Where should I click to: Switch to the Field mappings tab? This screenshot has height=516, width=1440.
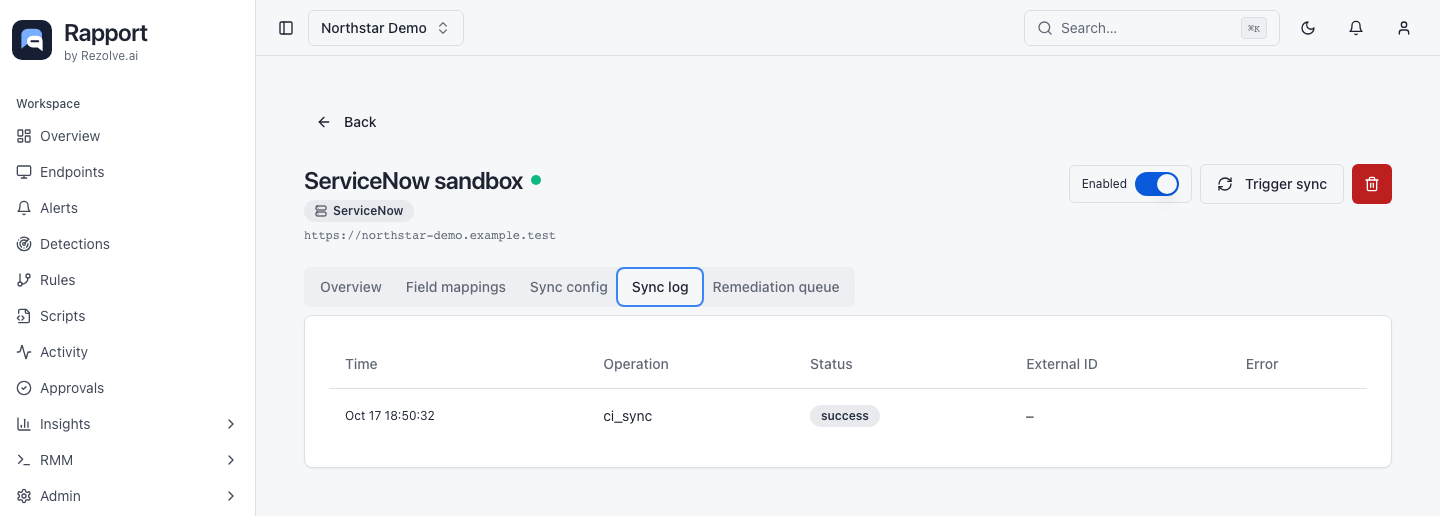456,287
